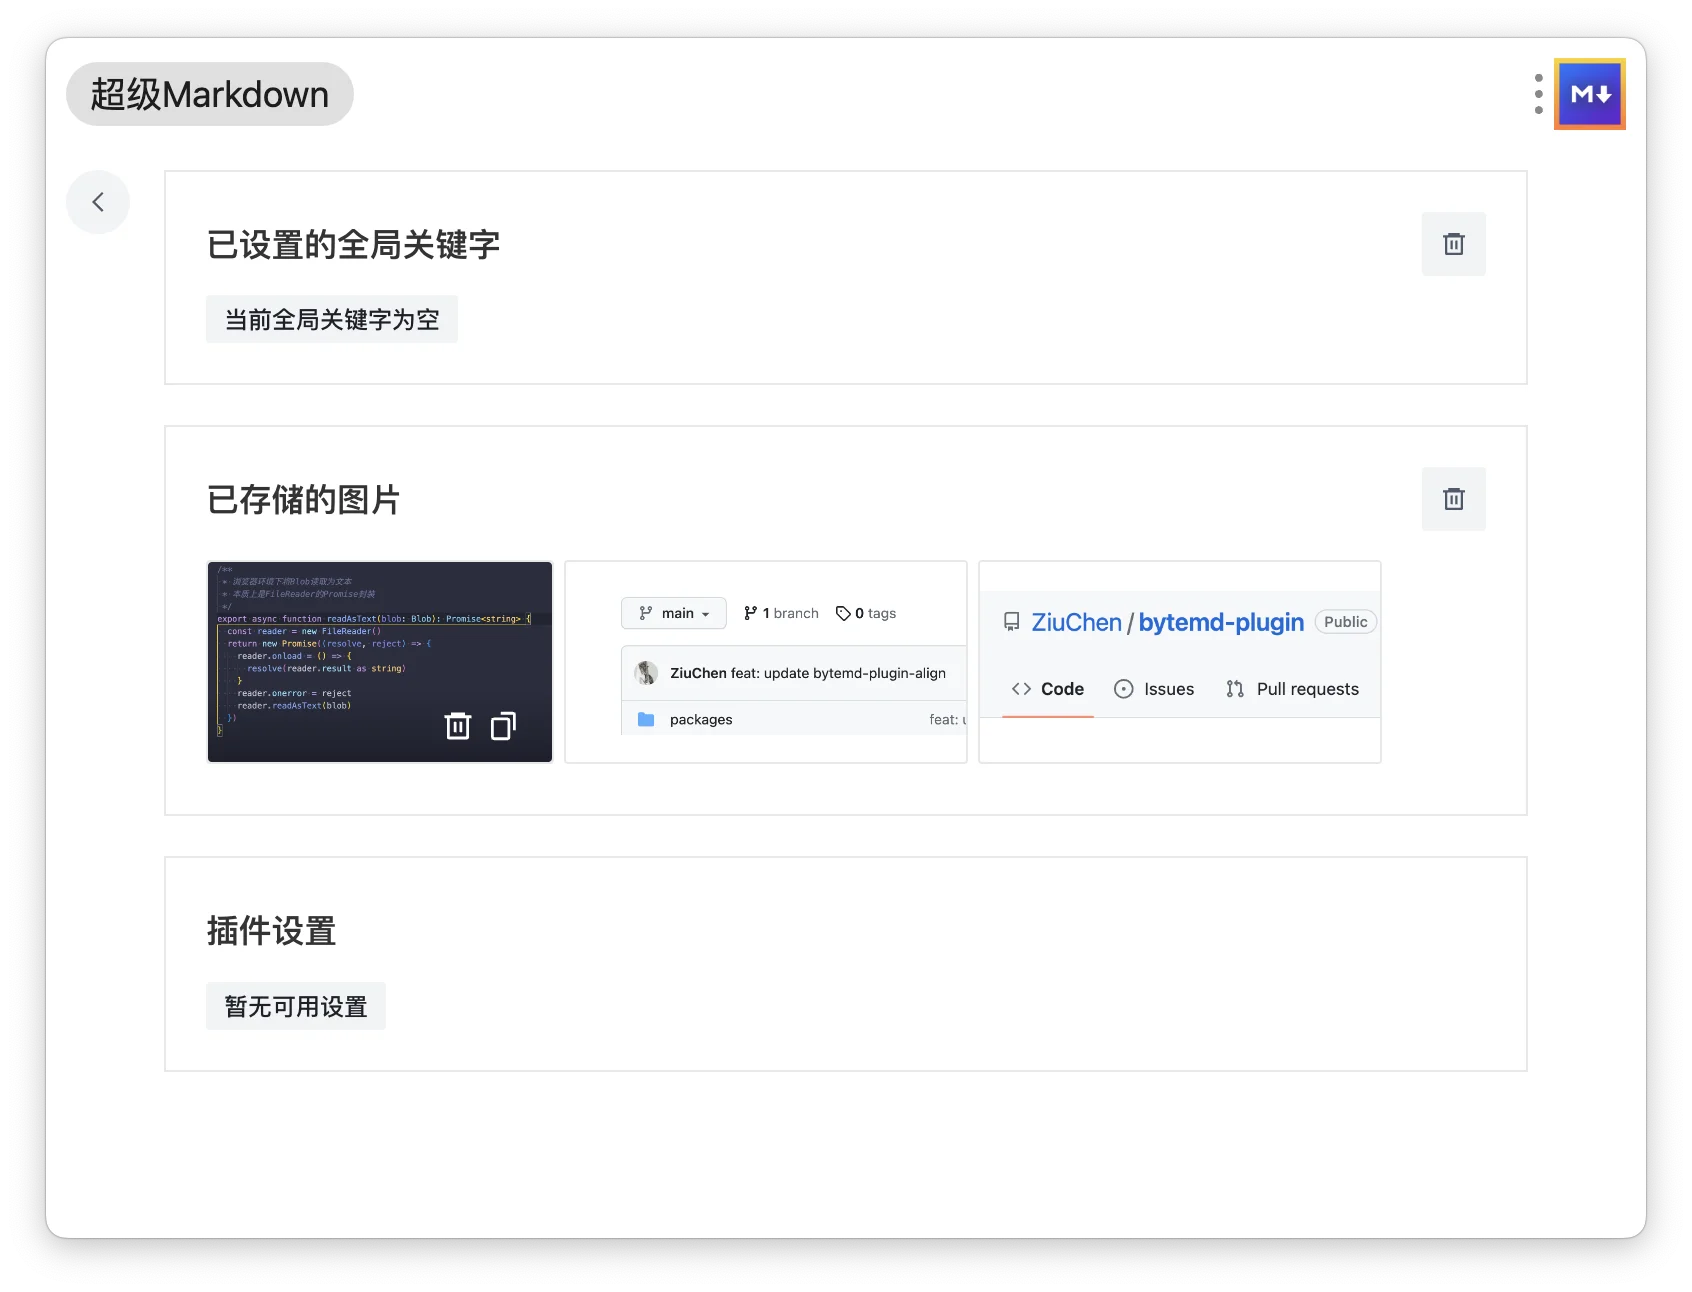This screenshot has height=1292, width=1692.
Task: Select the 暂无可用设置 label
Action: click(295, 1006)
